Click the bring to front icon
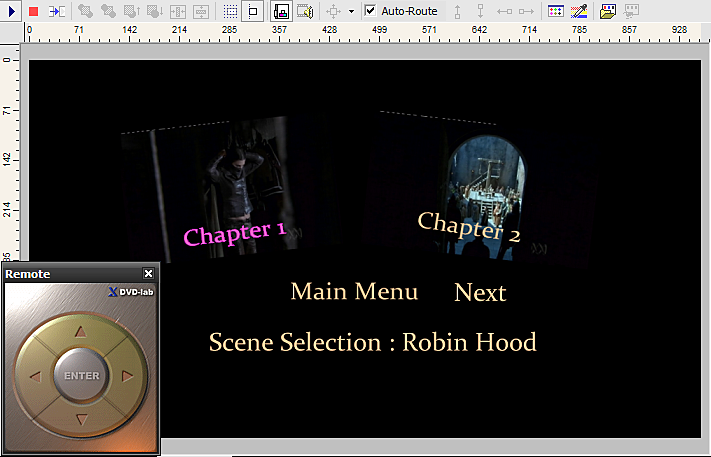Viewport: 711px width, 457px height. [x=85, y=11]
